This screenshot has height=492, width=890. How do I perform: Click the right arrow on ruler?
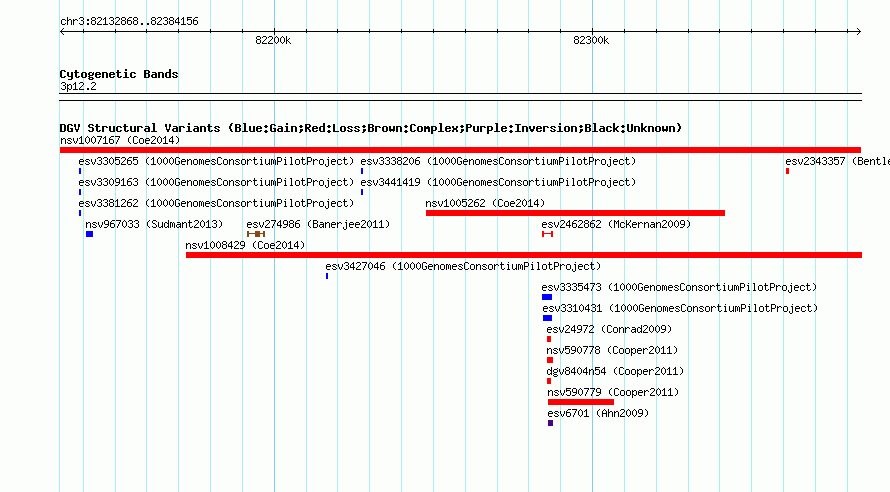click(x=859, y=31)
